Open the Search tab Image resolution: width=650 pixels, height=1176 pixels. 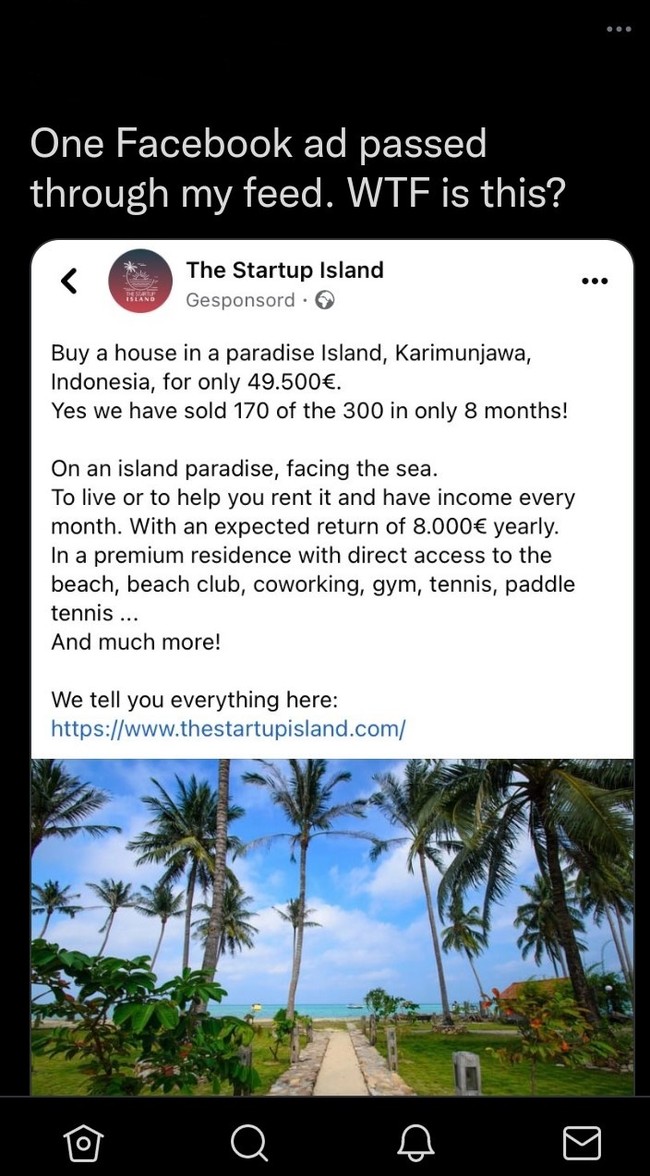point(248,1141)
